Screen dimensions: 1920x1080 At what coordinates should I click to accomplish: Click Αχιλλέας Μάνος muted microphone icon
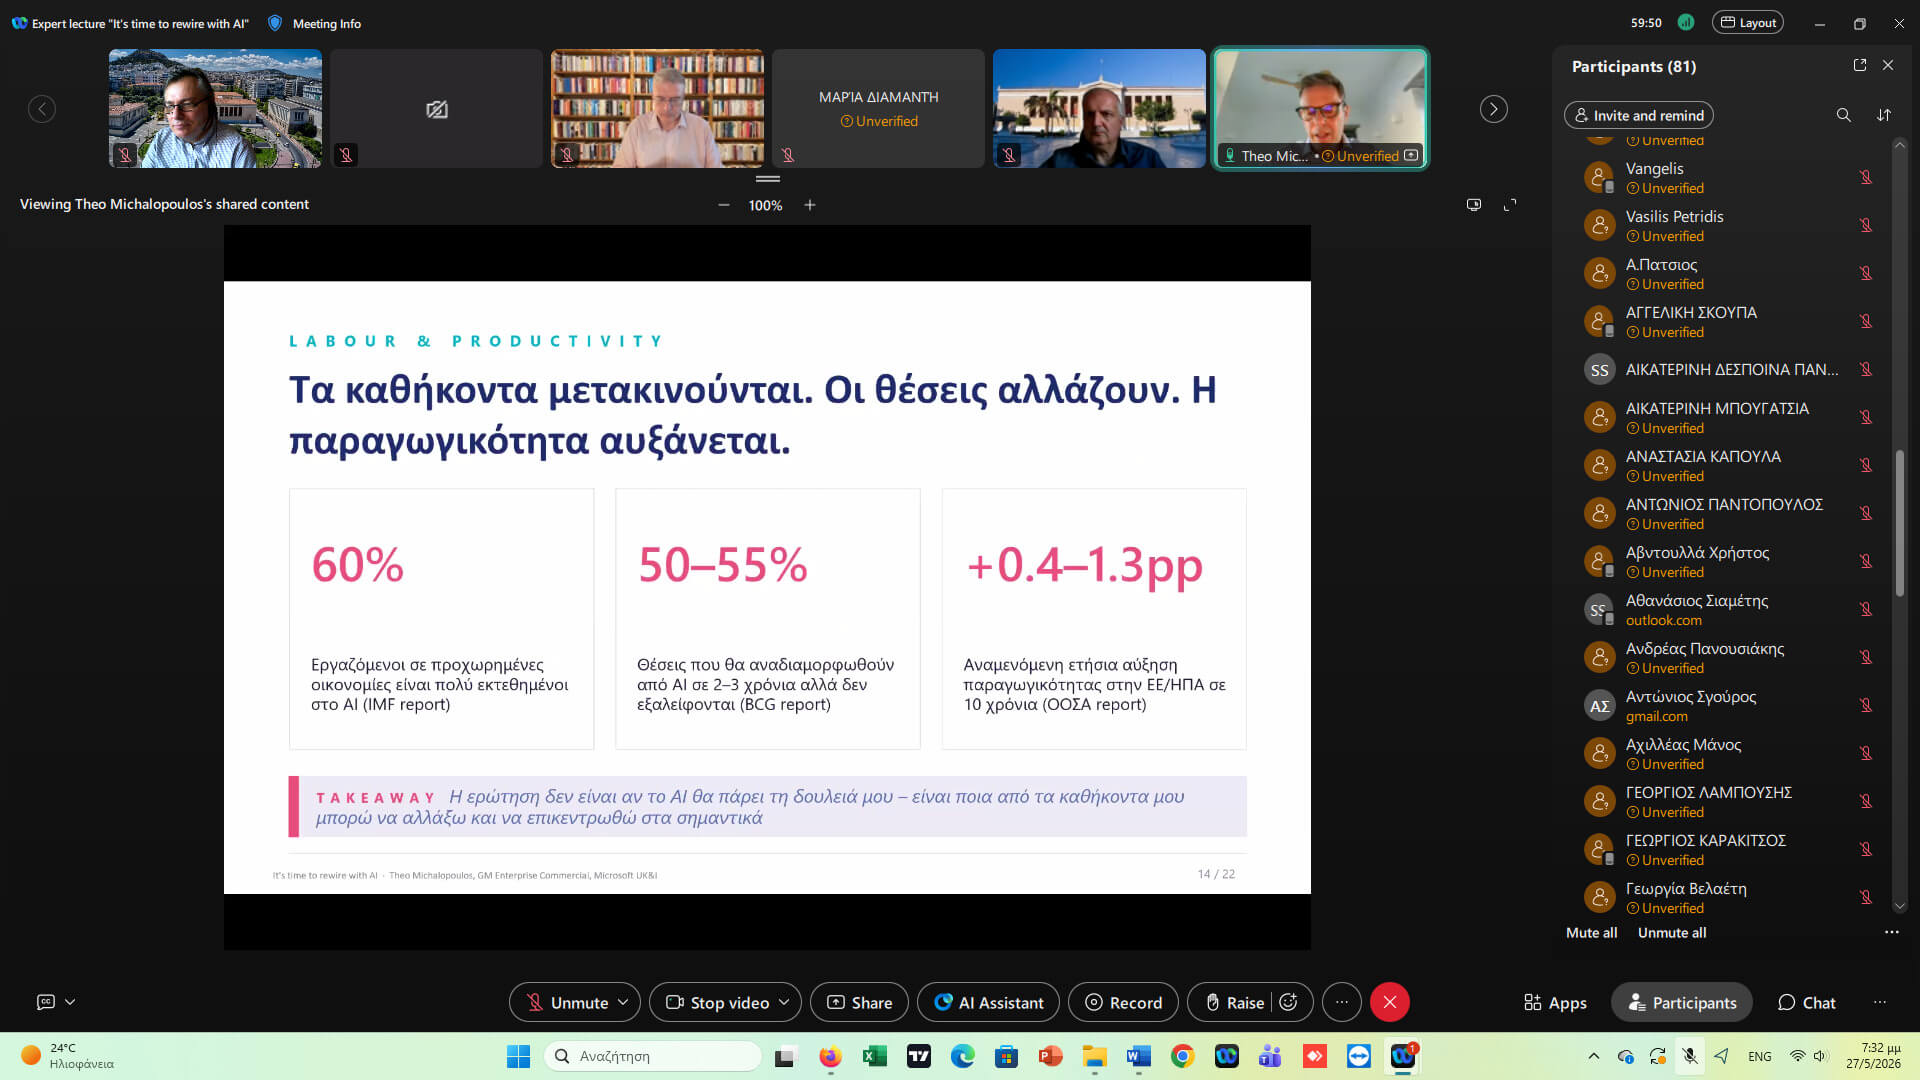click(1865, 753)
